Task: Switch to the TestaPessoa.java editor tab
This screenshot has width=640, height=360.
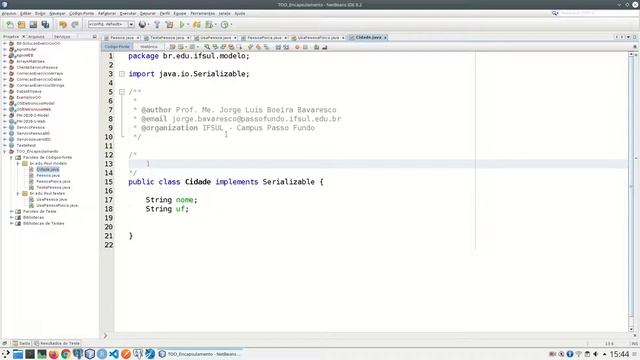Action: 167,38
